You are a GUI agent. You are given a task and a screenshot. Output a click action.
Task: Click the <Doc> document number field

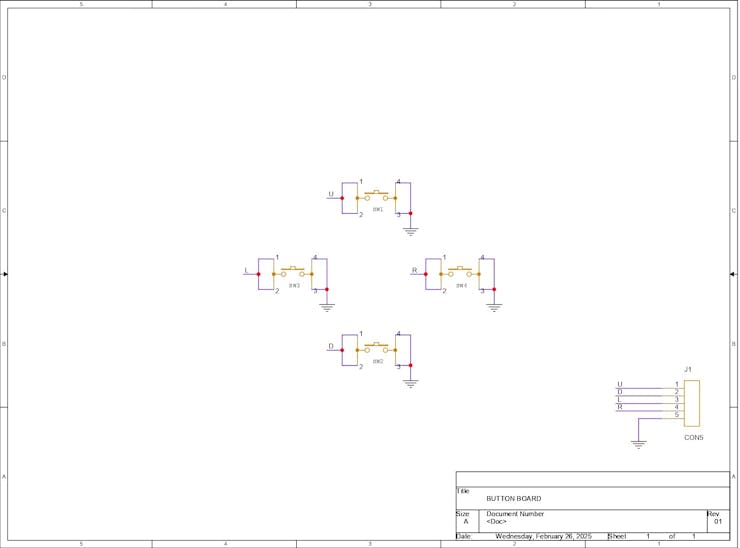click(x=496, y=522)
